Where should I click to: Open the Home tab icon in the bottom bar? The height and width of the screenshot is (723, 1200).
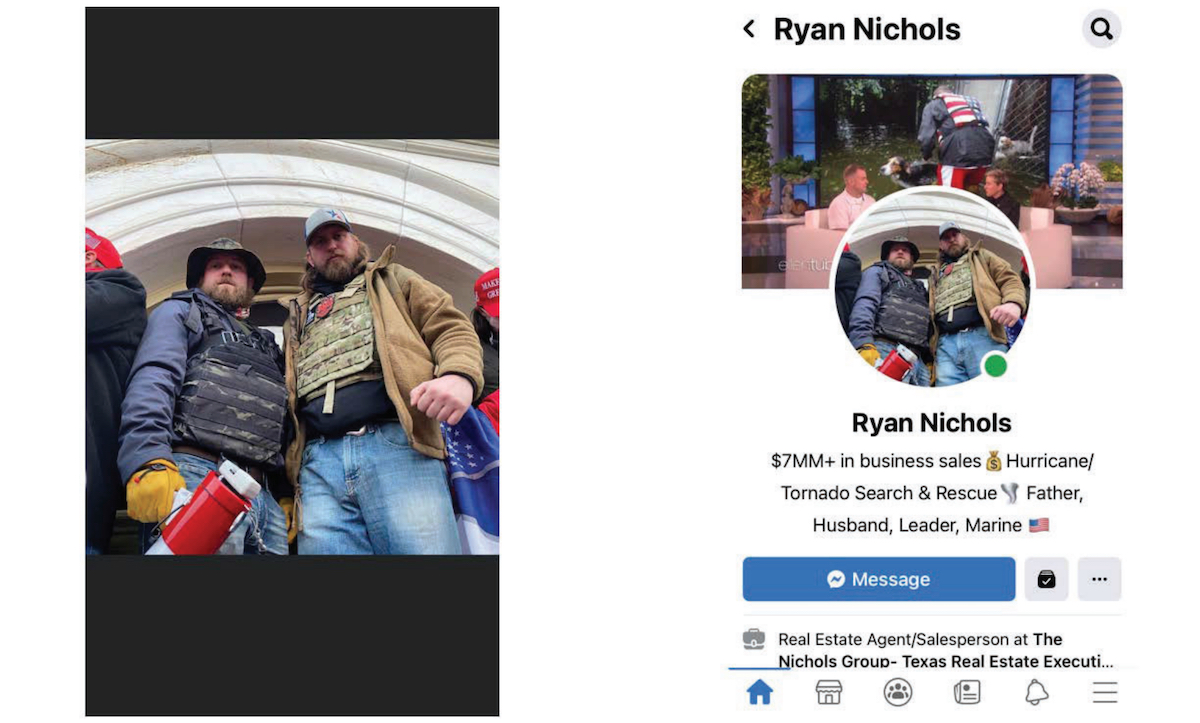(760, 692)
